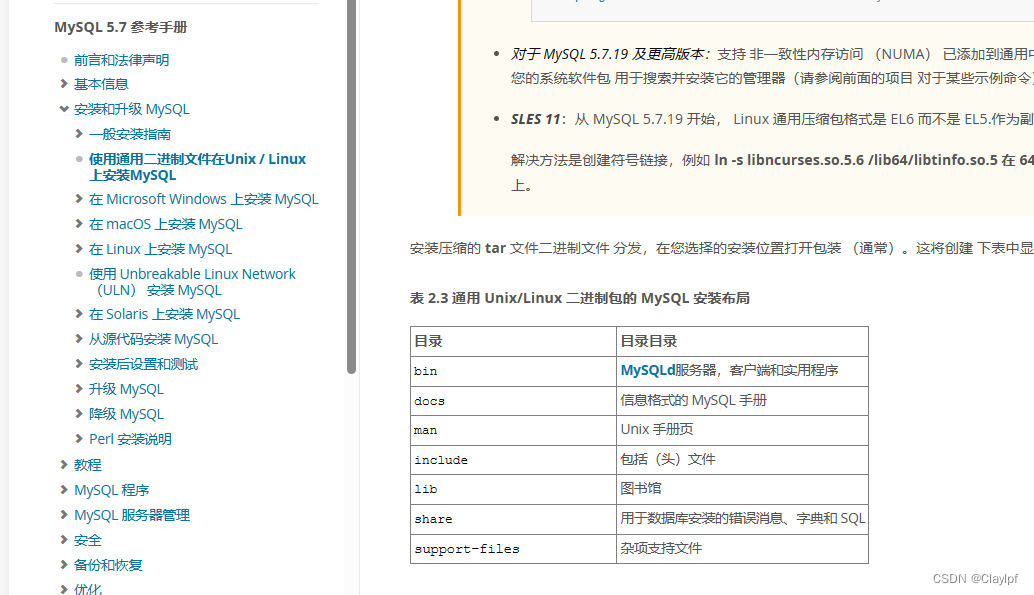Expand the 升级 MySQL chevron
Image resolution: width=1034 pixels, height=595 pixels.
click(x=79, y=389)
